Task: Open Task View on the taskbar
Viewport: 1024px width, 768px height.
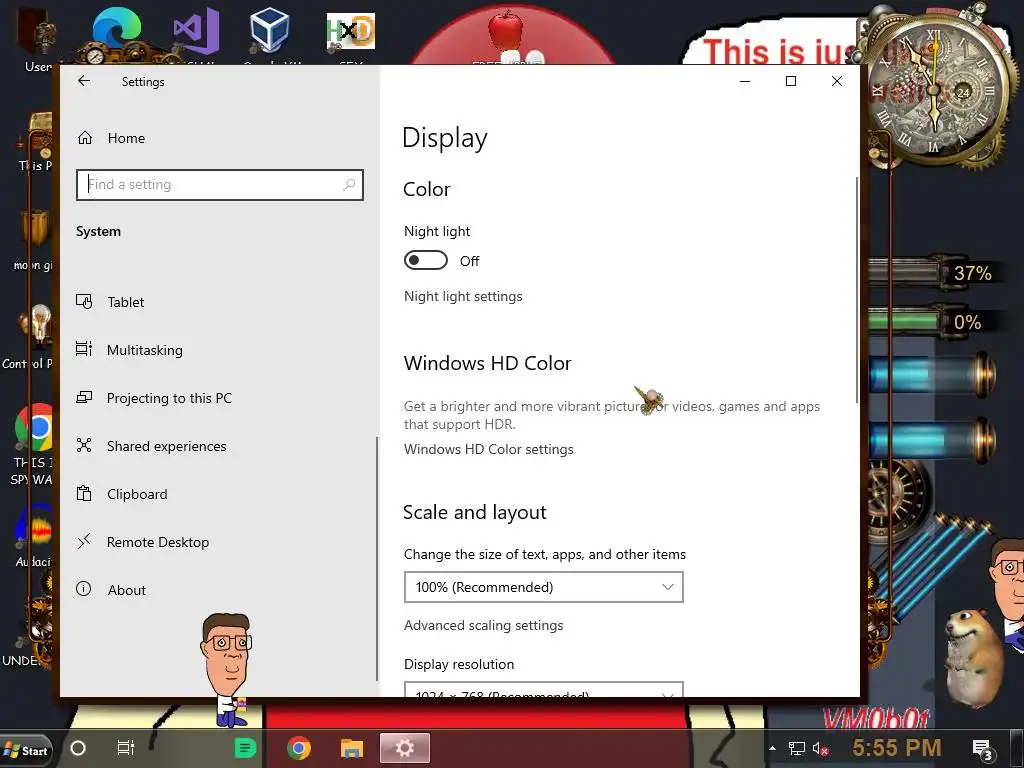Action: 125,748
